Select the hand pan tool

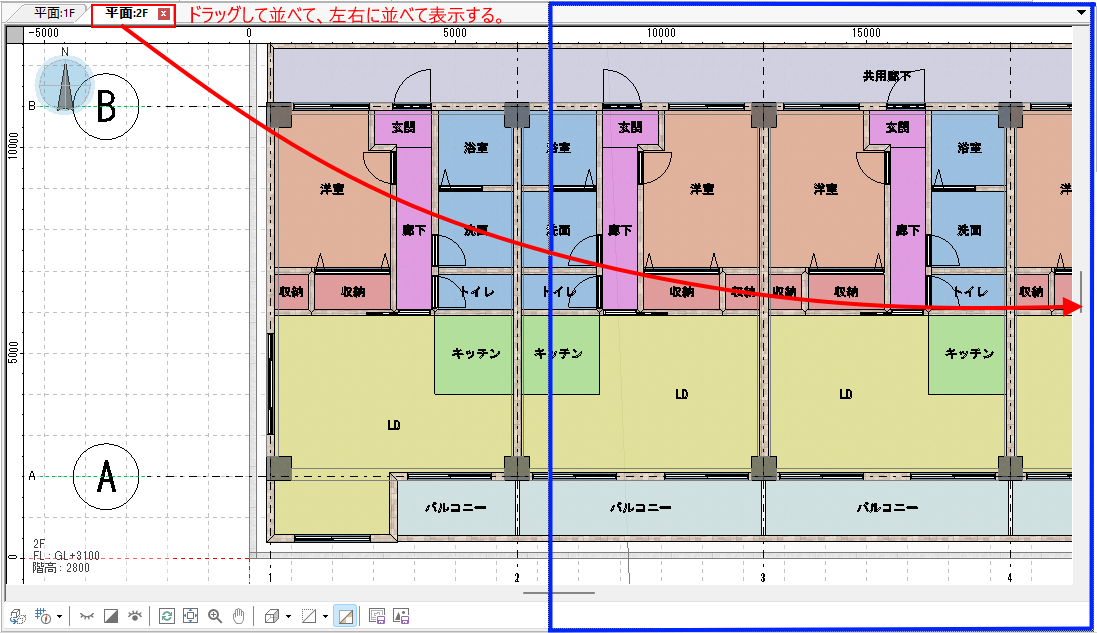tap(238, 616)
